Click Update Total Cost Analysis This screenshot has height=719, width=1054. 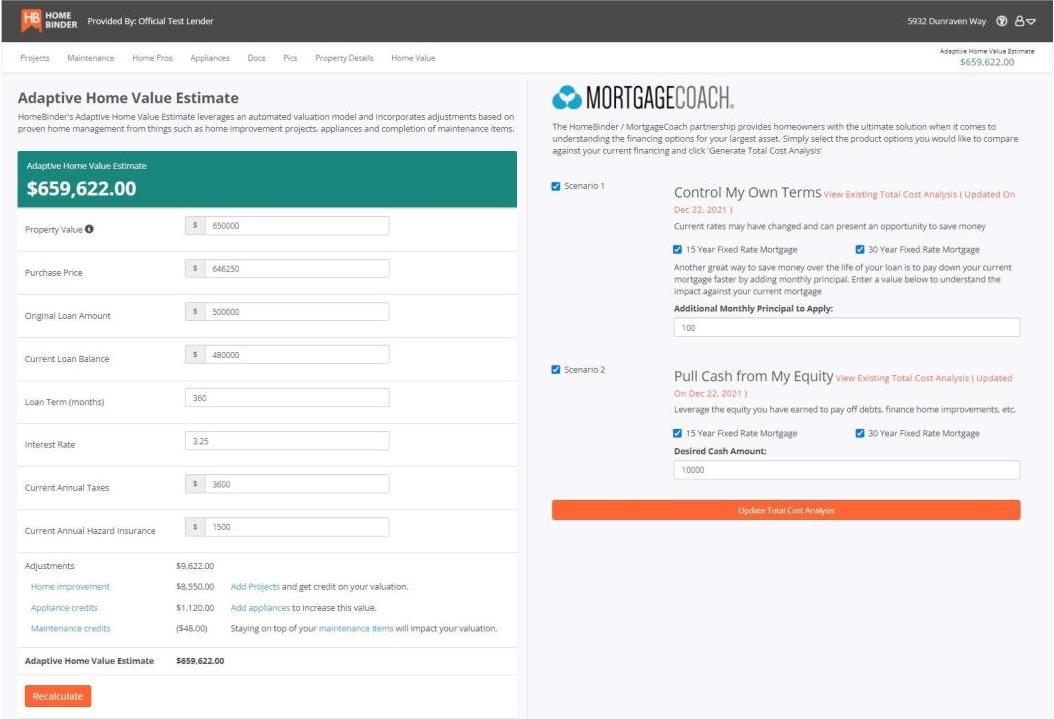coord(785,510)
